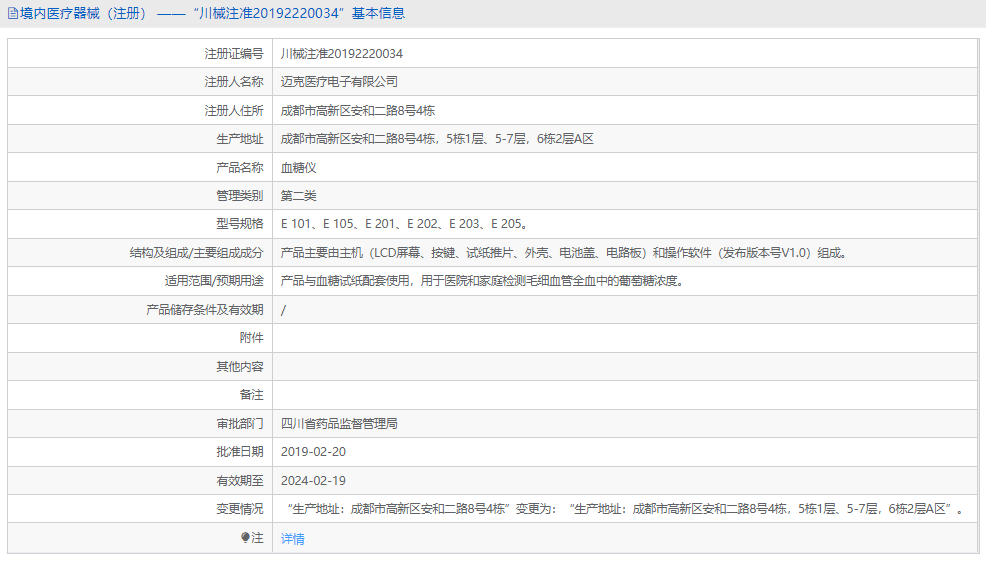Select approval department 四川省药品监督管理局
Viewport: 986px width, 563px height.
pos(339,424)
